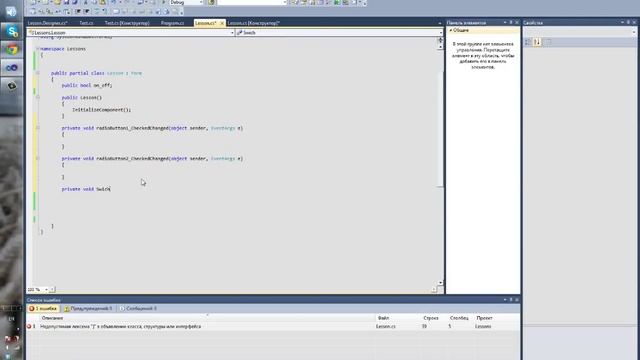
Task: Click the Start Debugging play icon
Action: tap(164, 2)
